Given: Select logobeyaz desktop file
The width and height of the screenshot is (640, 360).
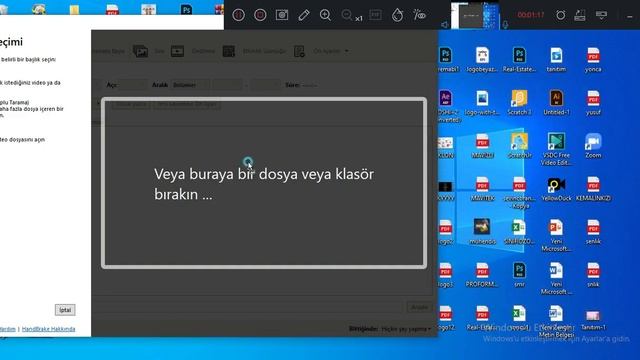Looking at the screenshot, I should [482, 60].
